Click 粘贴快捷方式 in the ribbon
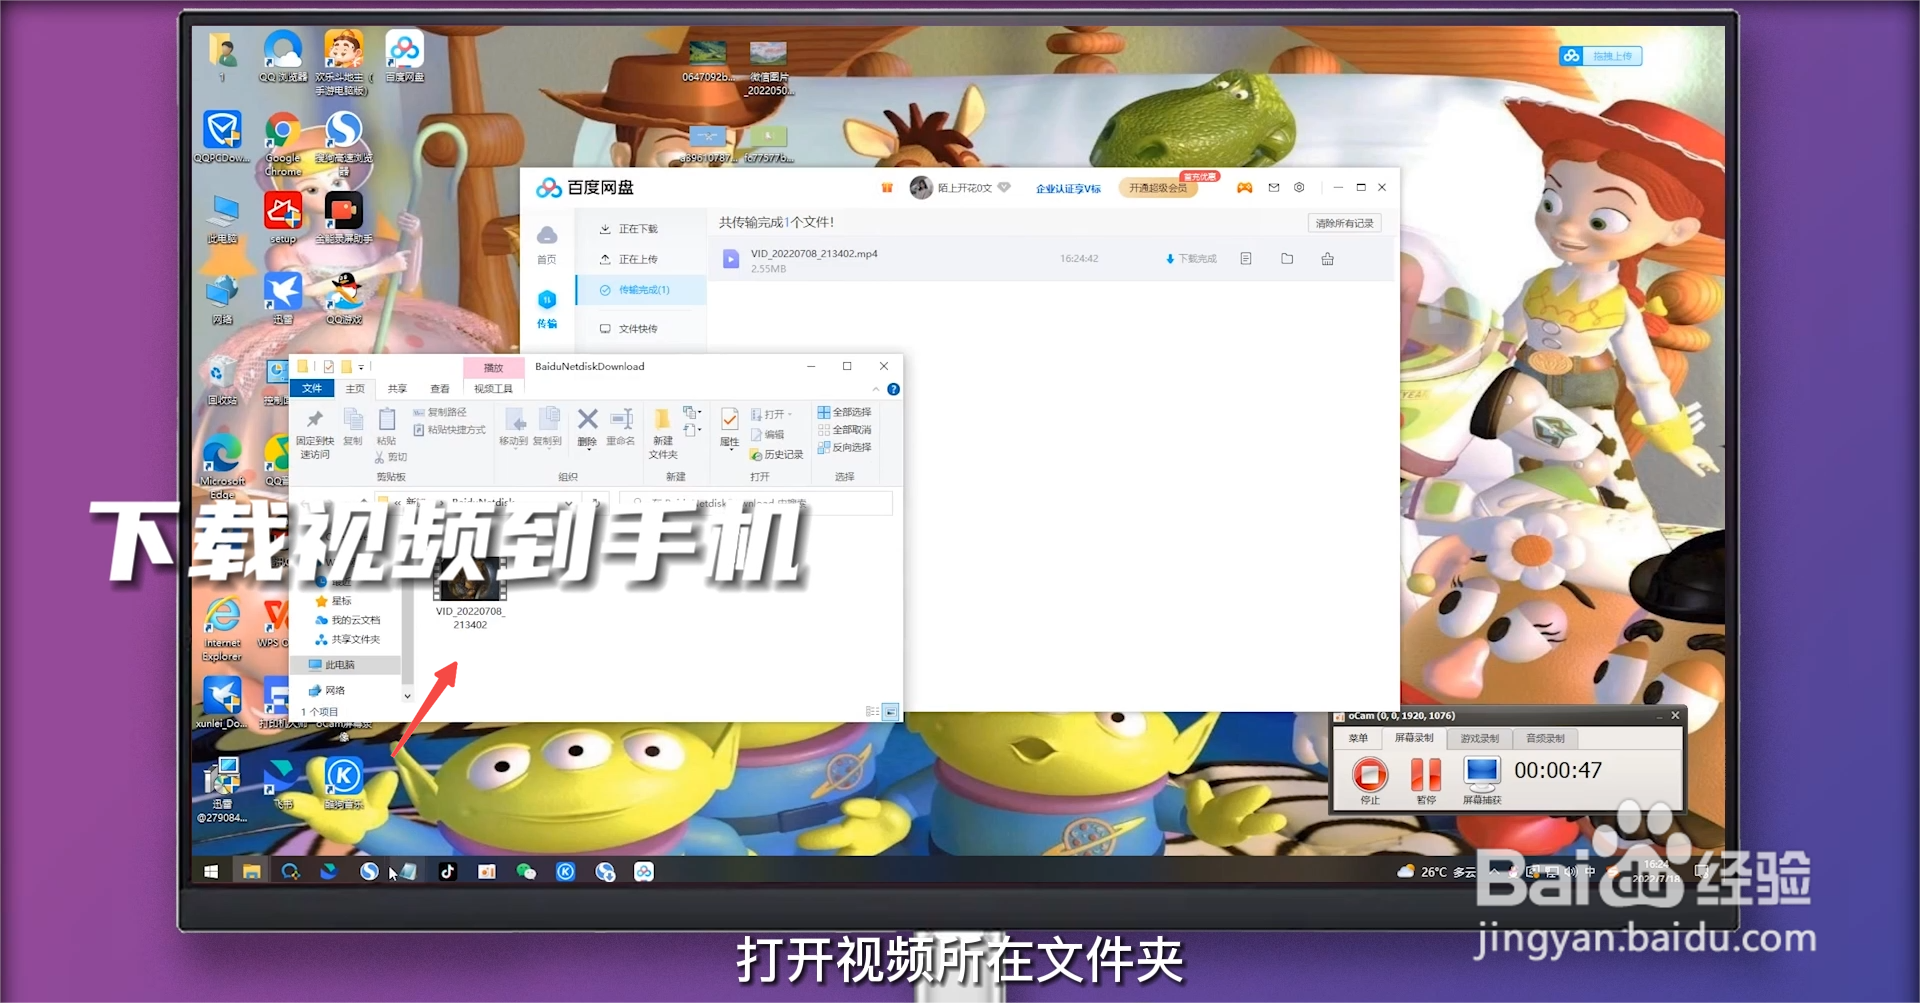Screen dimensions: 1920x1003 point(449,430)
